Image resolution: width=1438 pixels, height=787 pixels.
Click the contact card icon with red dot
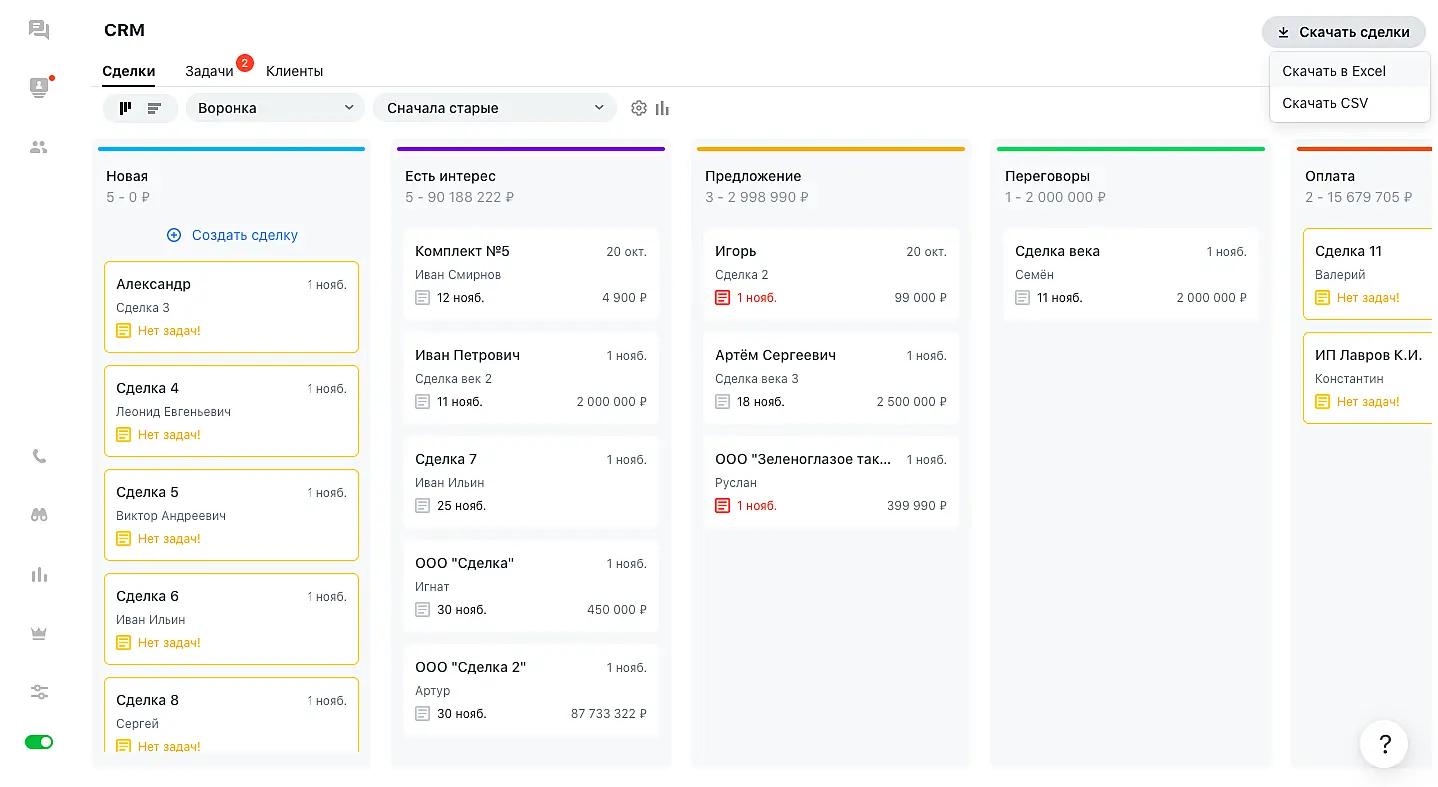[x=39, y=87]
